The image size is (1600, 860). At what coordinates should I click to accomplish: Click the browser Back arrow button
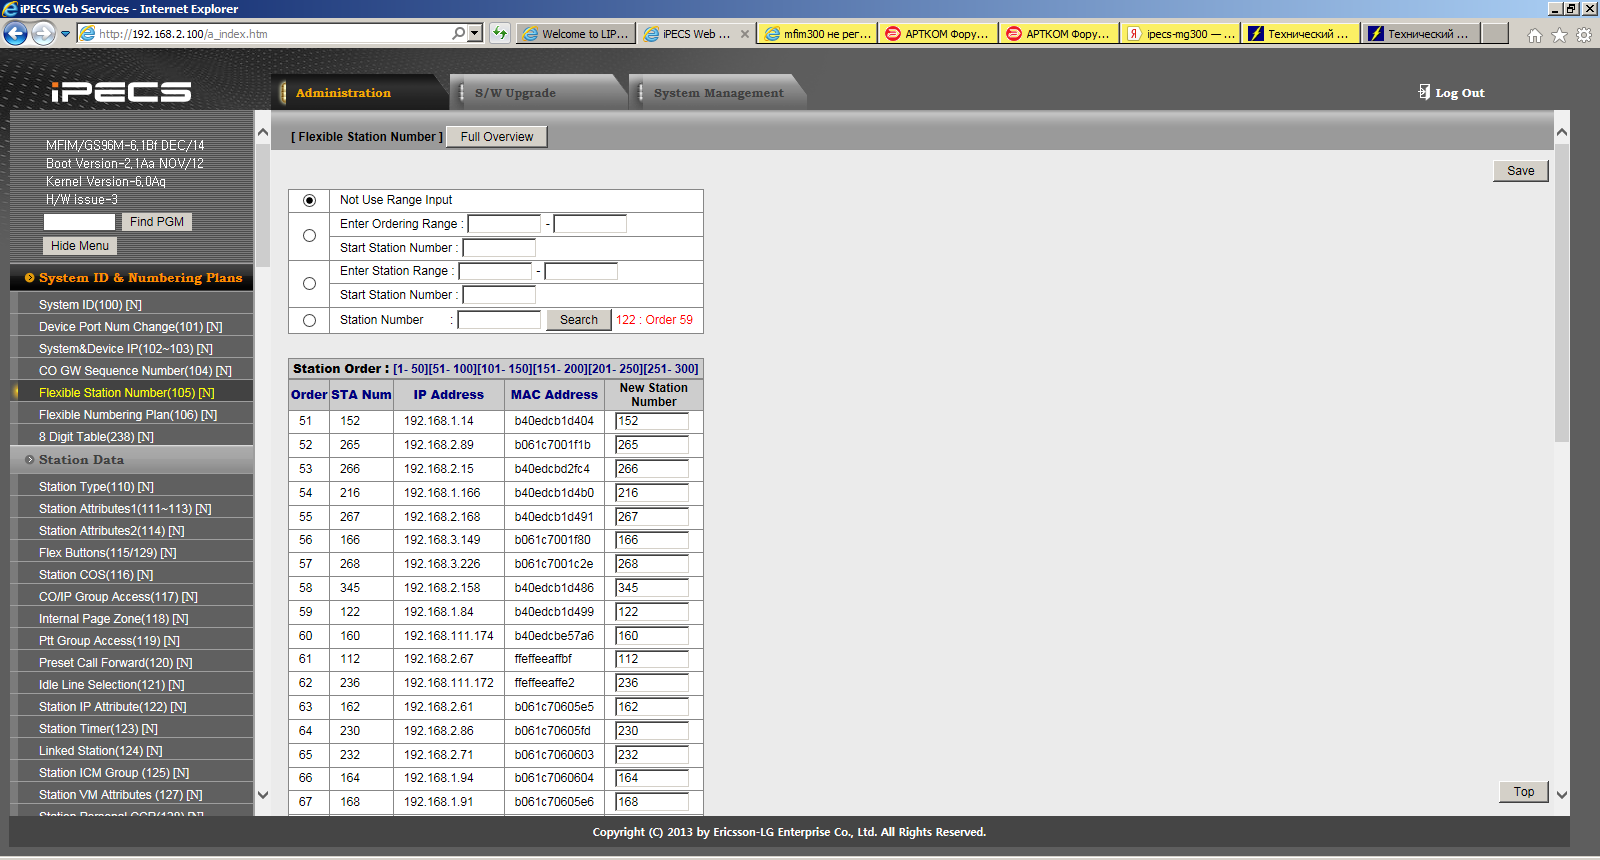coord(15,33)
